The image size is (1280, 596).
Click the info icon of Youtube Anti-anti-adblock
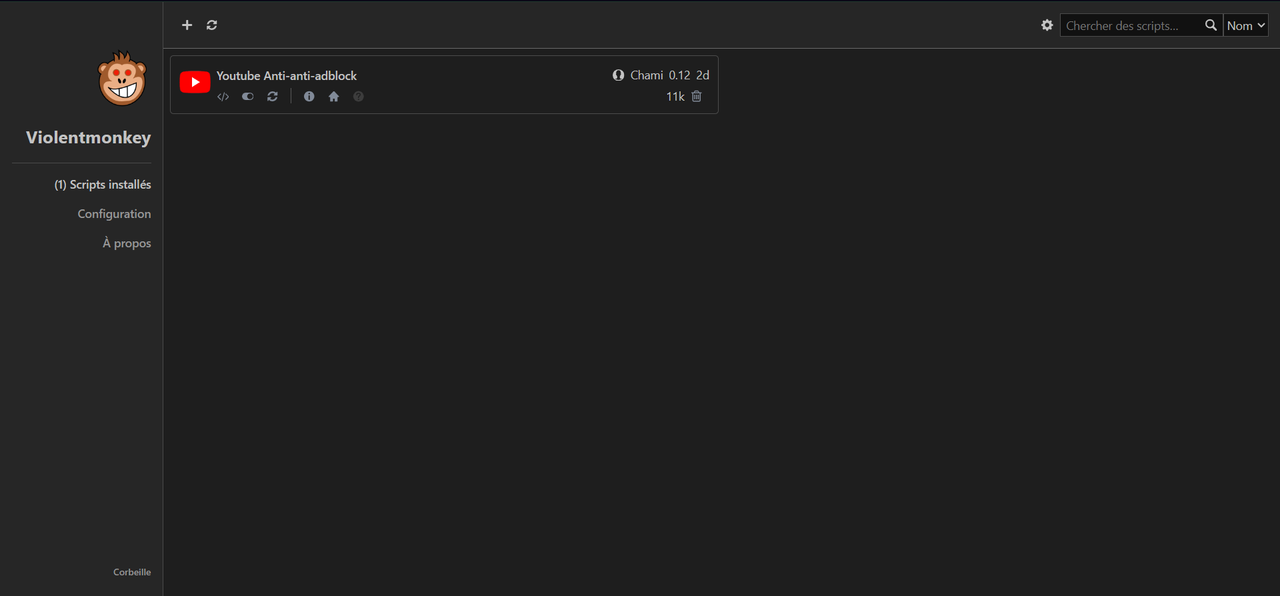click(309, 97)
